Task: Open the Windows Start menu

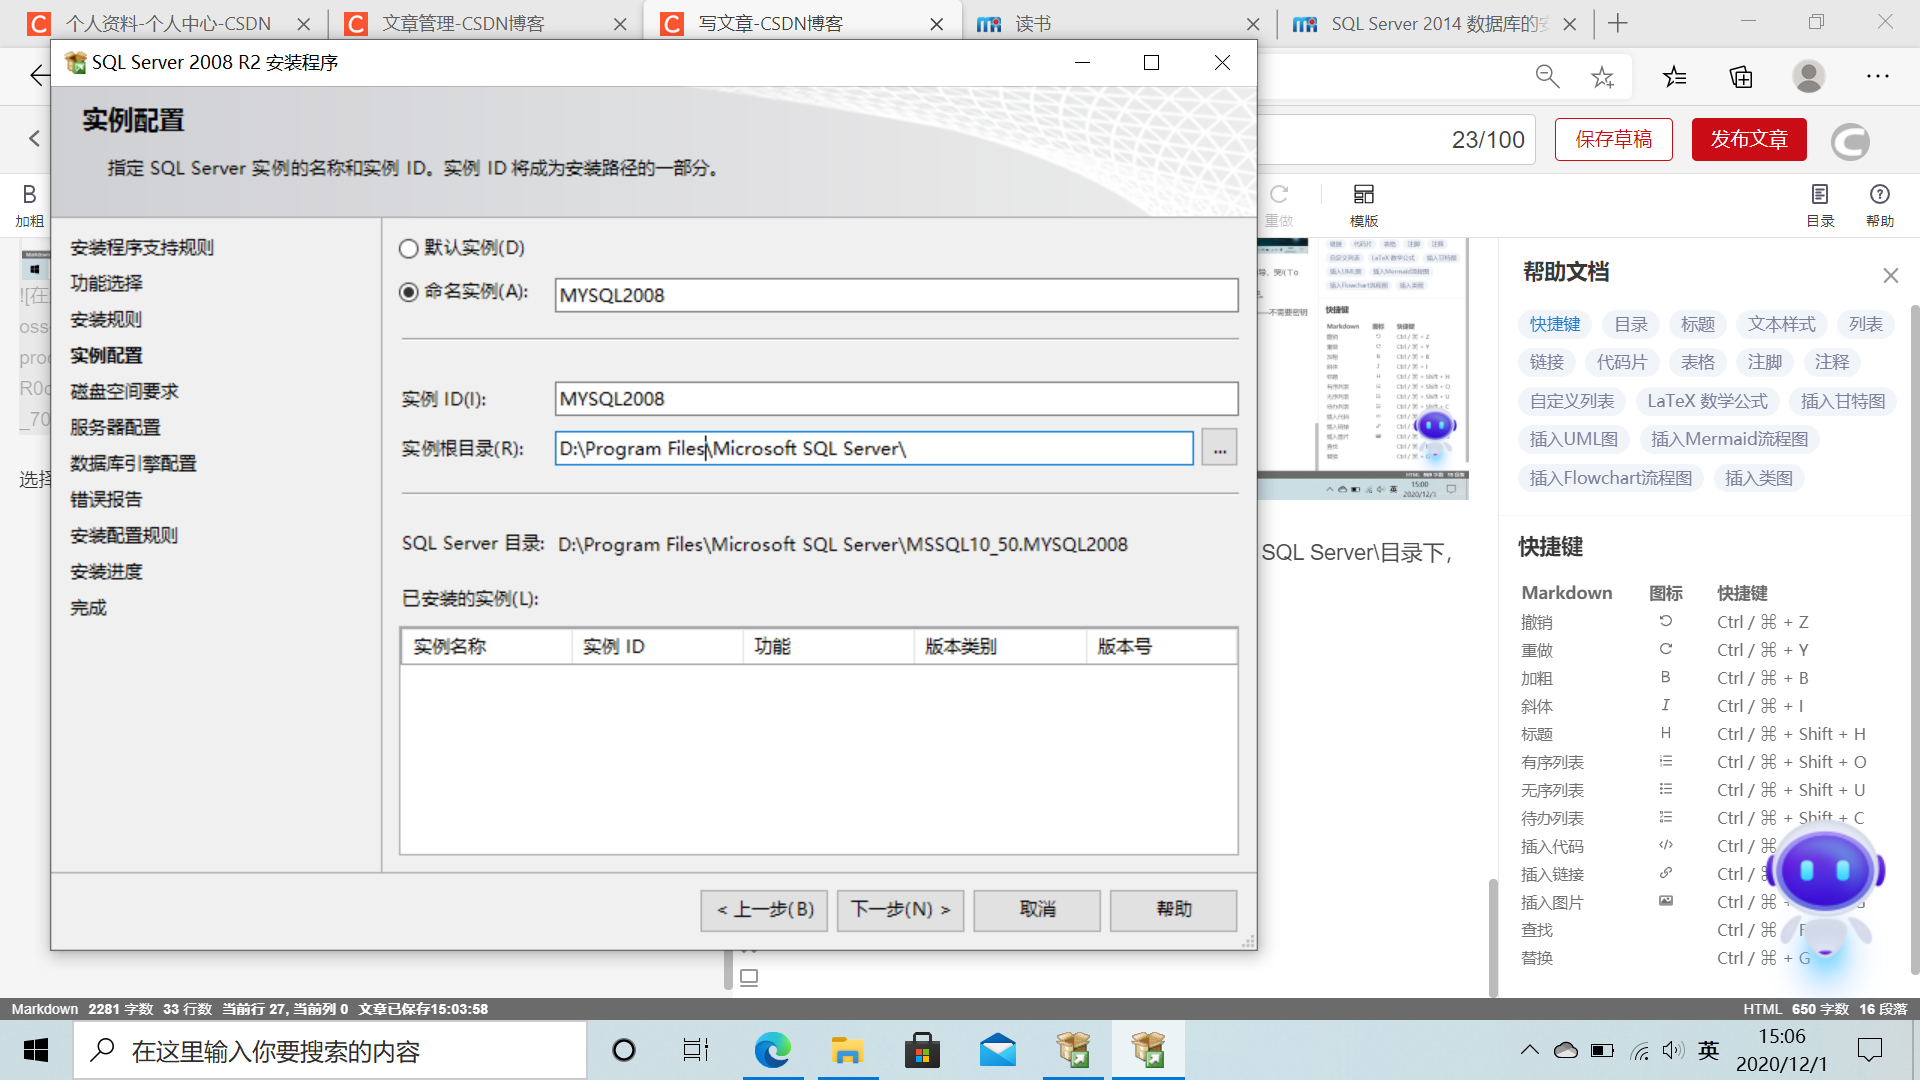Action: click(x=36, y=1050)
